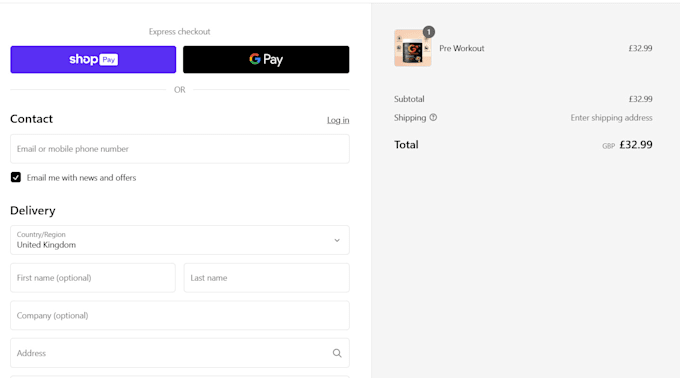Click the Pre Workout product name
Screen dimensions: 680x378
(461, 48)
